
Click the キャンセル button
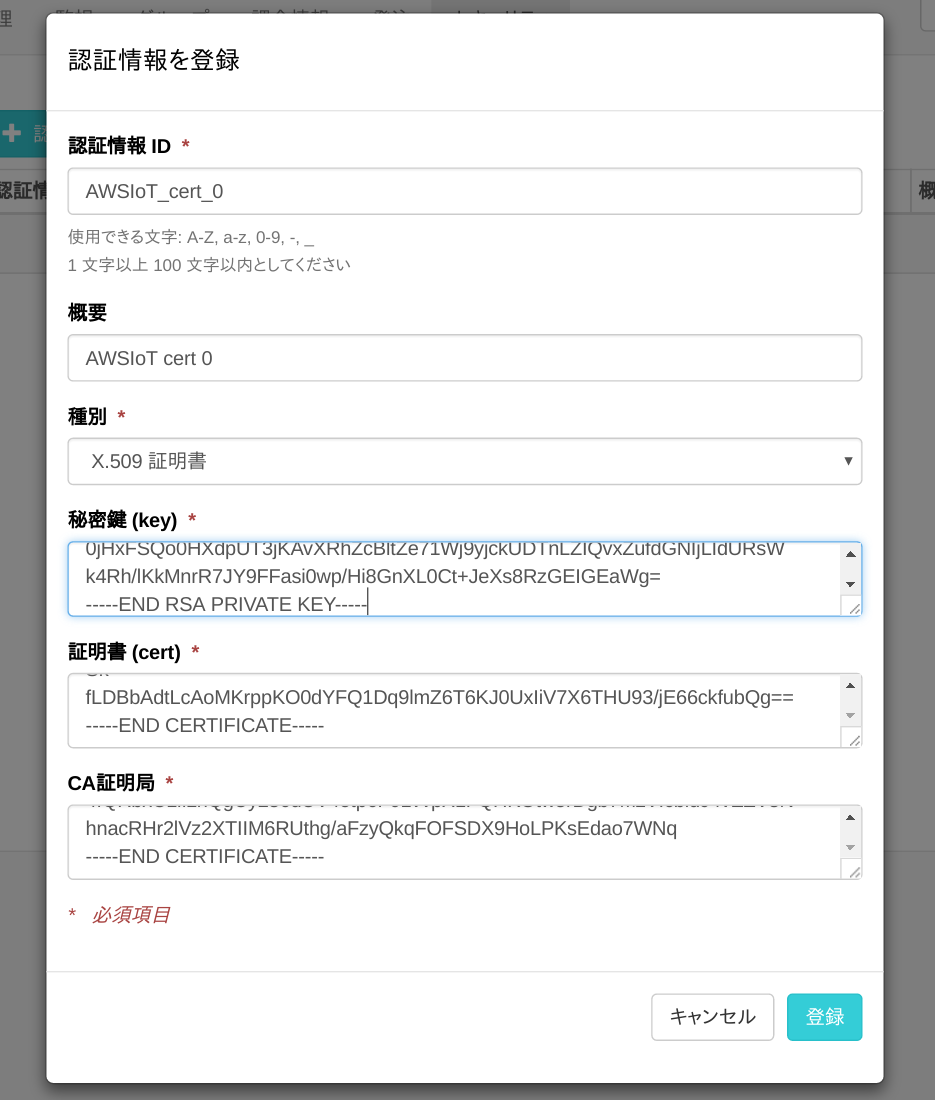pyautogui.click(x=713, y=1017)
